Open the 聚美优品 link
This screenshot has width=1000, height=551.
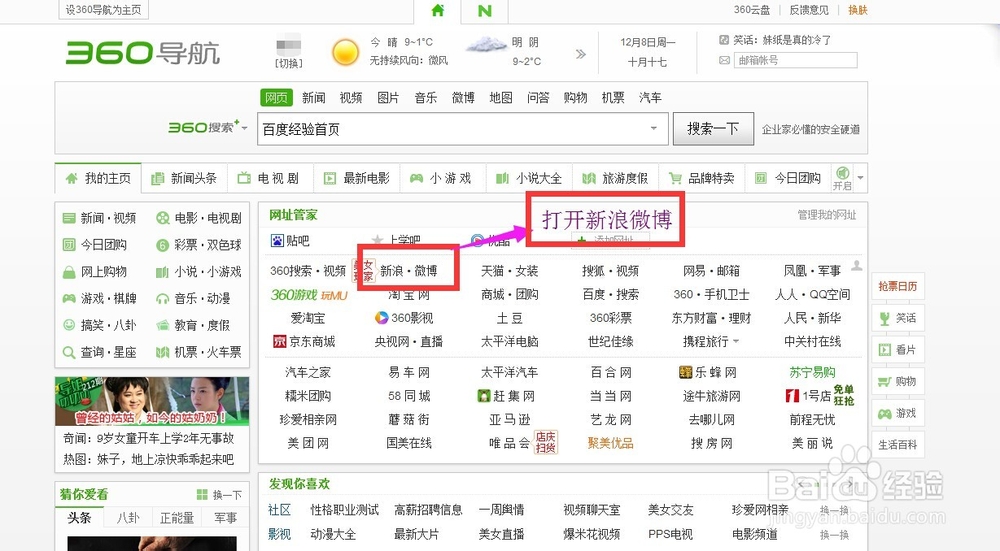(x=610, y=443)
